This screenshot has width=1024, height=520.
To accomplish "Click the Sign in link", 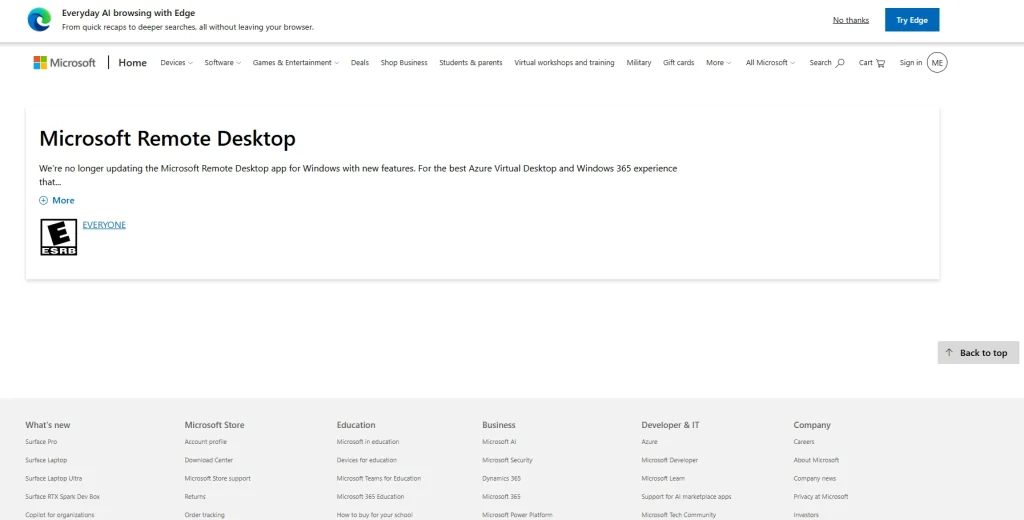I will (910, 63).
